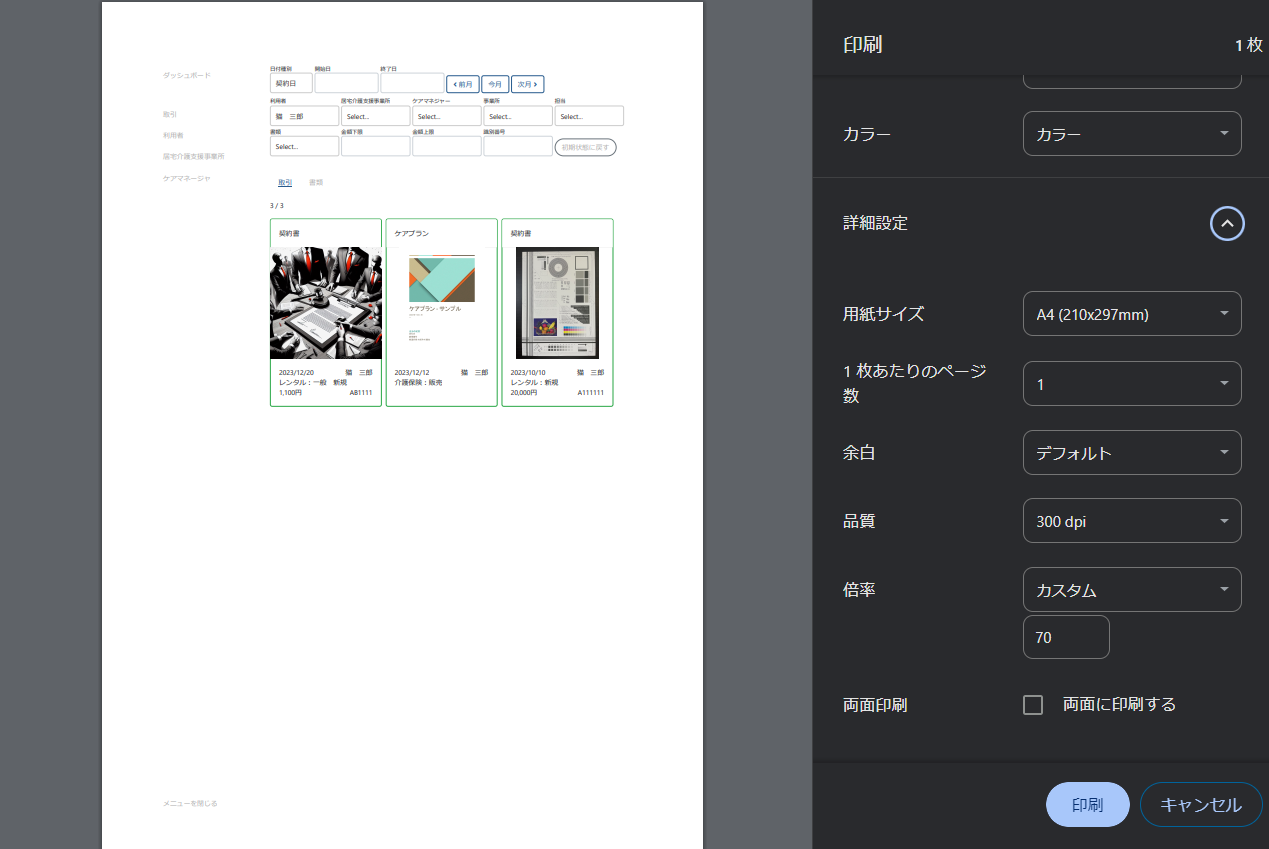Click the 次月 navigation button
This screenshot has width=1269, height=849.
(x=527, y=84)
